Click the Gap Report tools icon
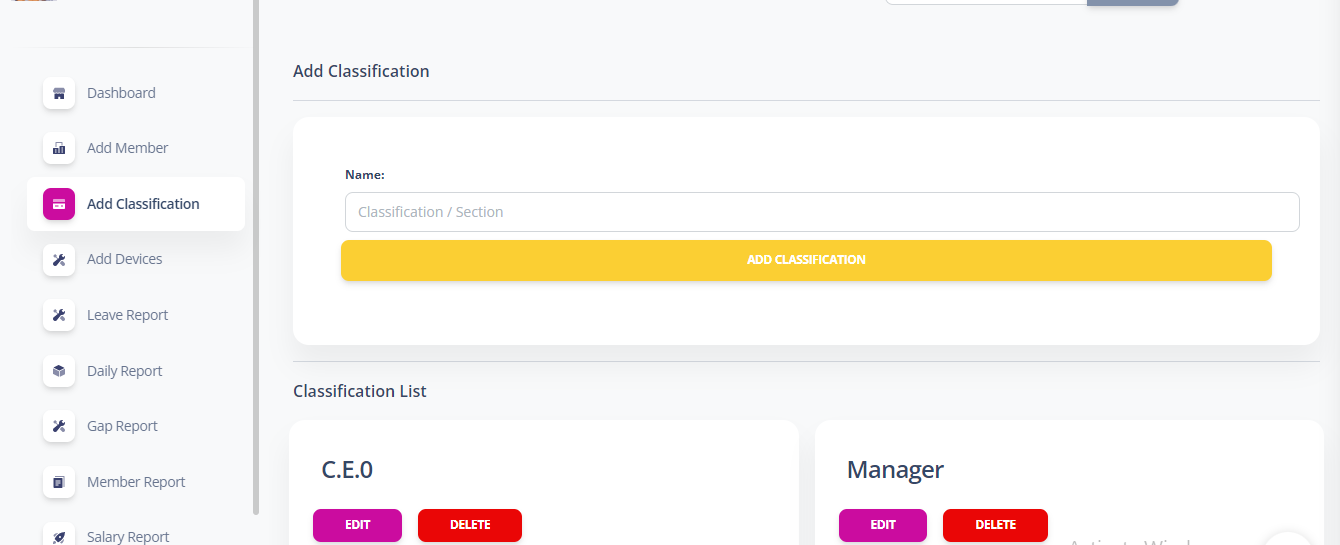 point(59,426)
